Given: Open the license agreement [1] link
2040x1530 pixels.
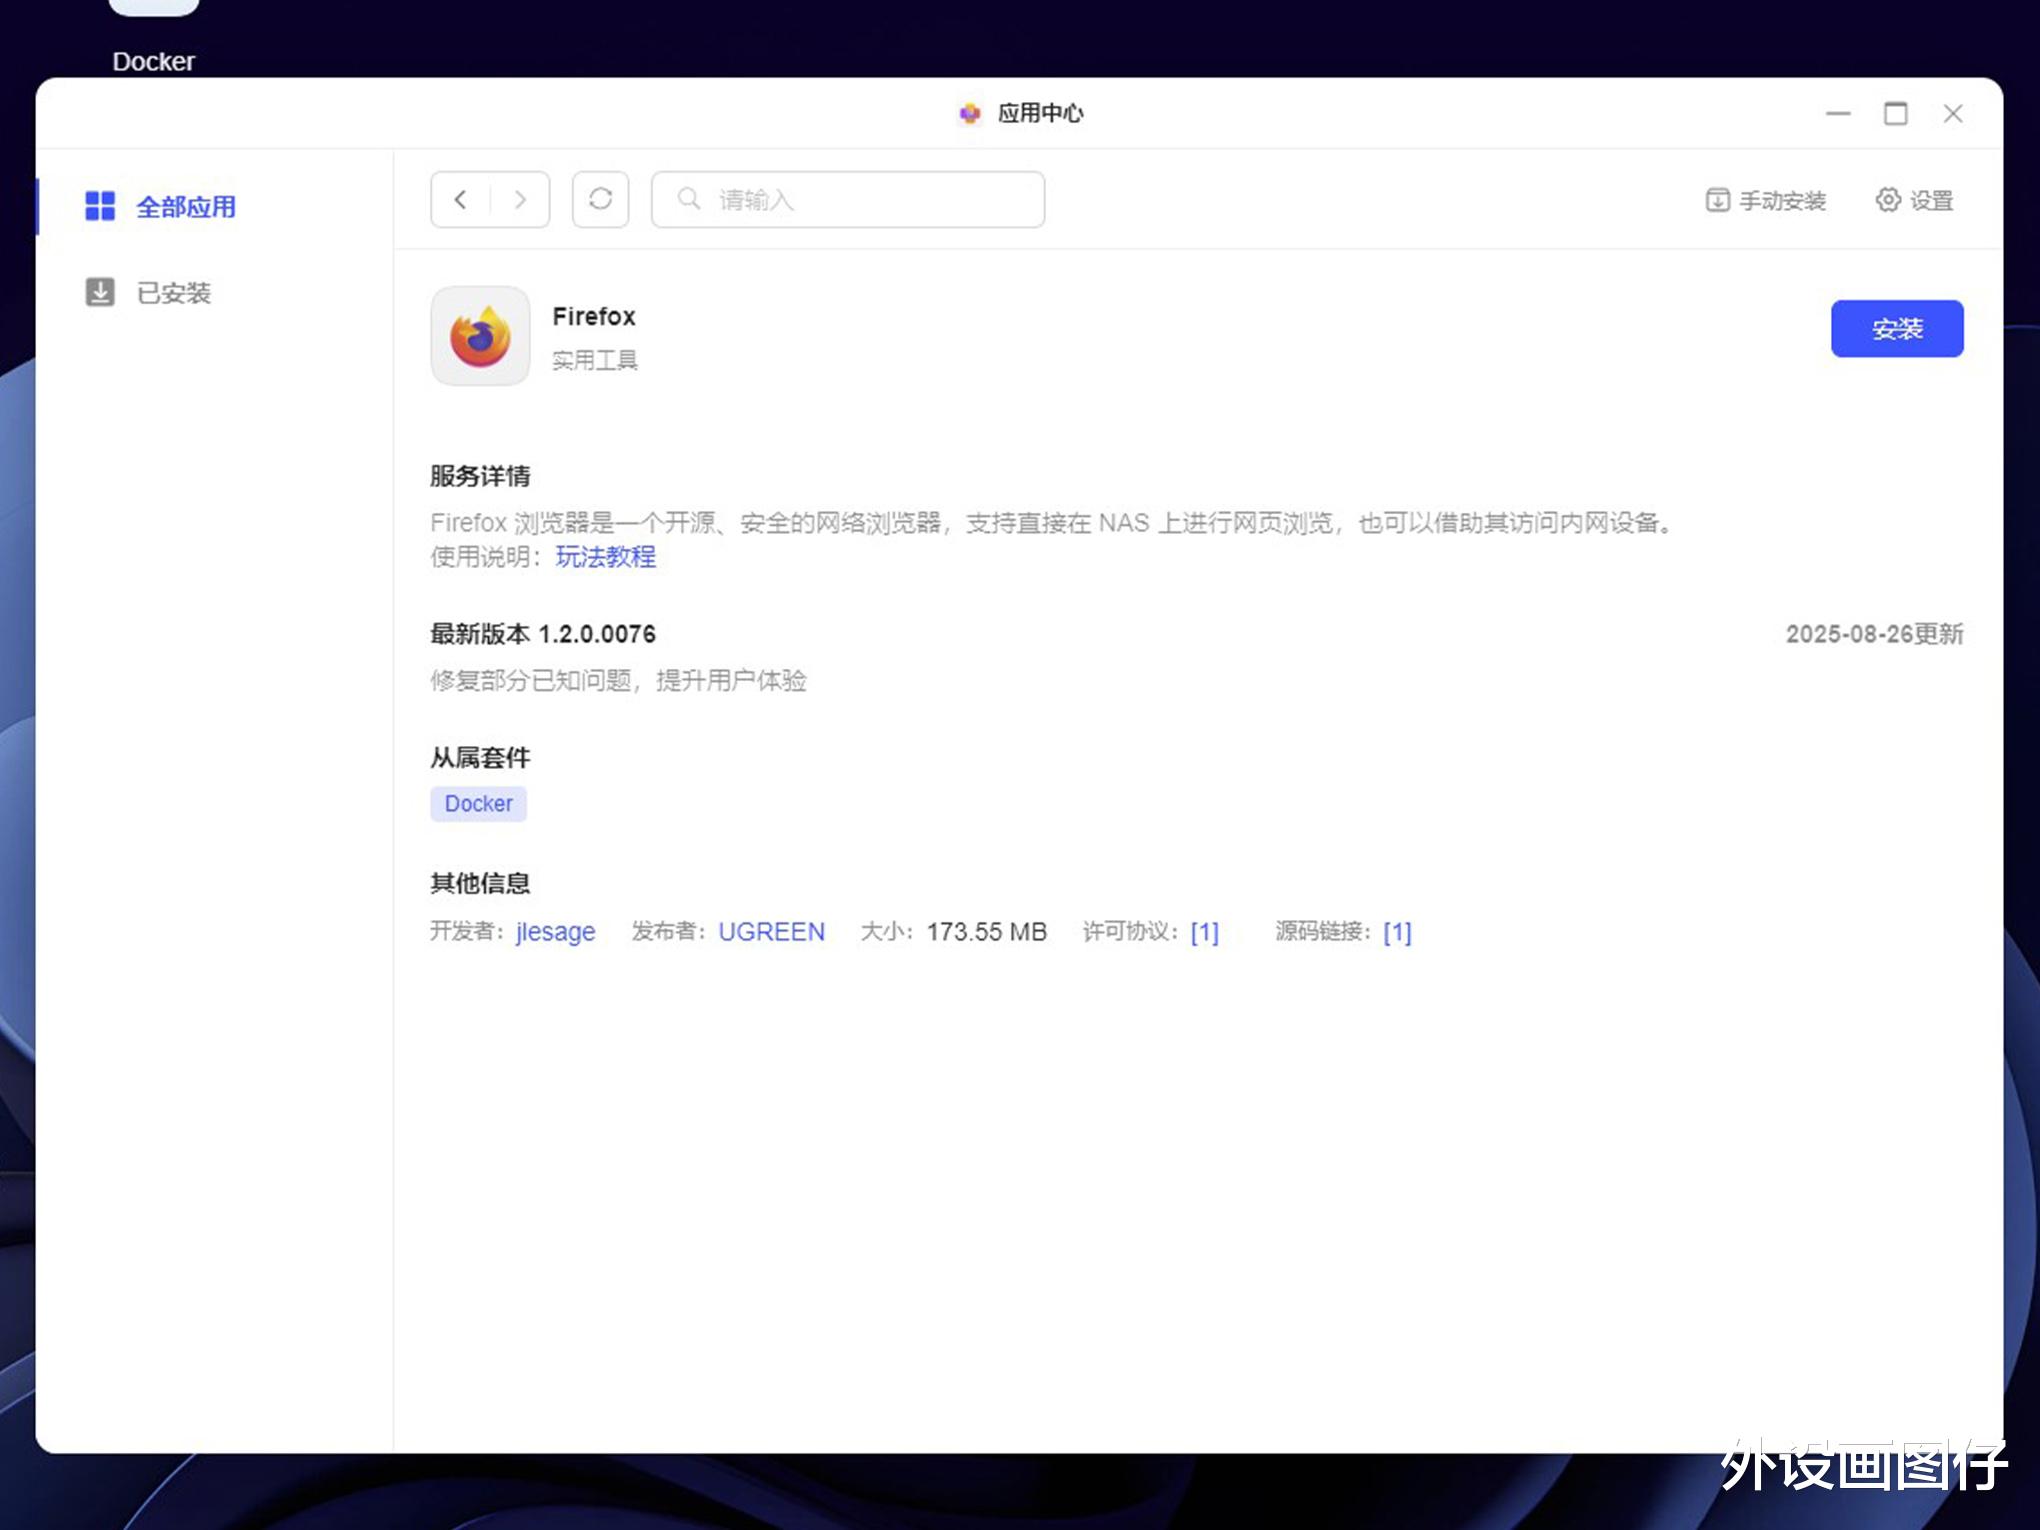Looking at the screenshot, I should pyautogui.click(x=1204, y=932).
